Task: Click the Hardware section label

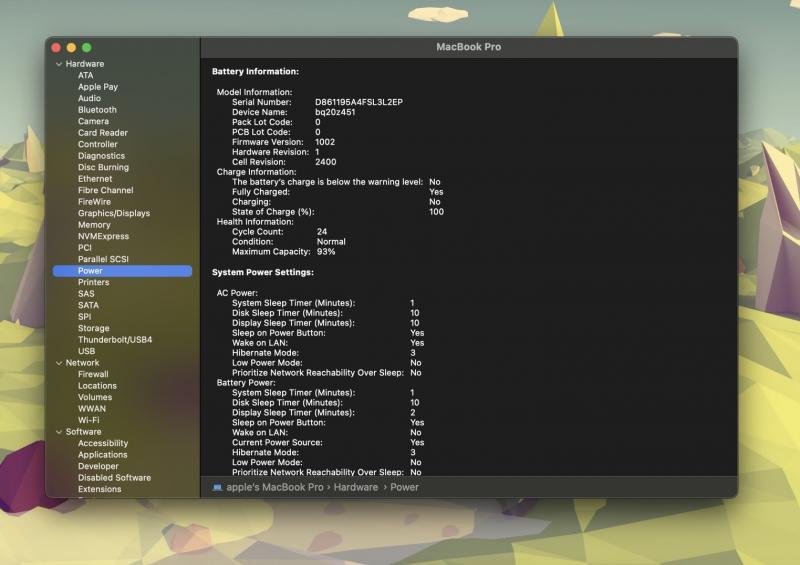Action: click(85, 64)
